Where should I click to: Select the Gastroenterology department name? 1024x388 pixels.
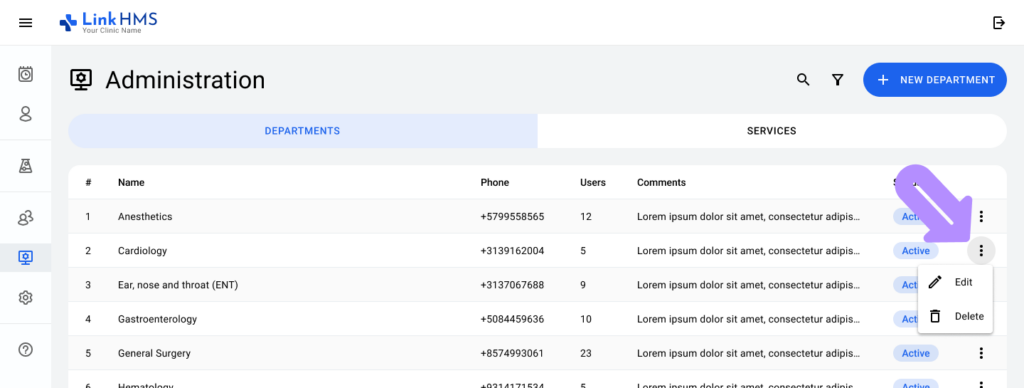157,319
